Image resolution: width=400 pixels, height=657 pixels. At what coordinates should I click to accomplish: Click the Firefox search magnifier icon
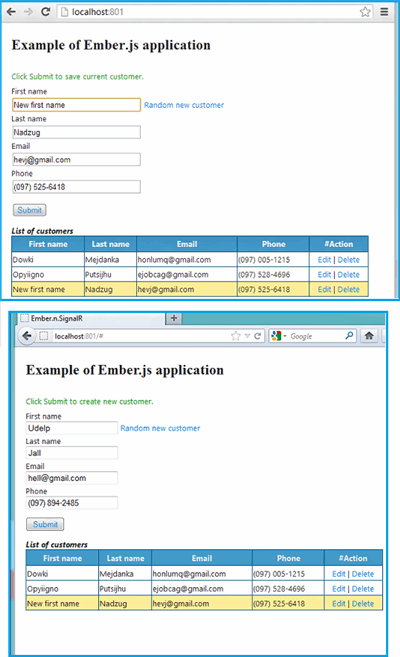coord(349,336)
